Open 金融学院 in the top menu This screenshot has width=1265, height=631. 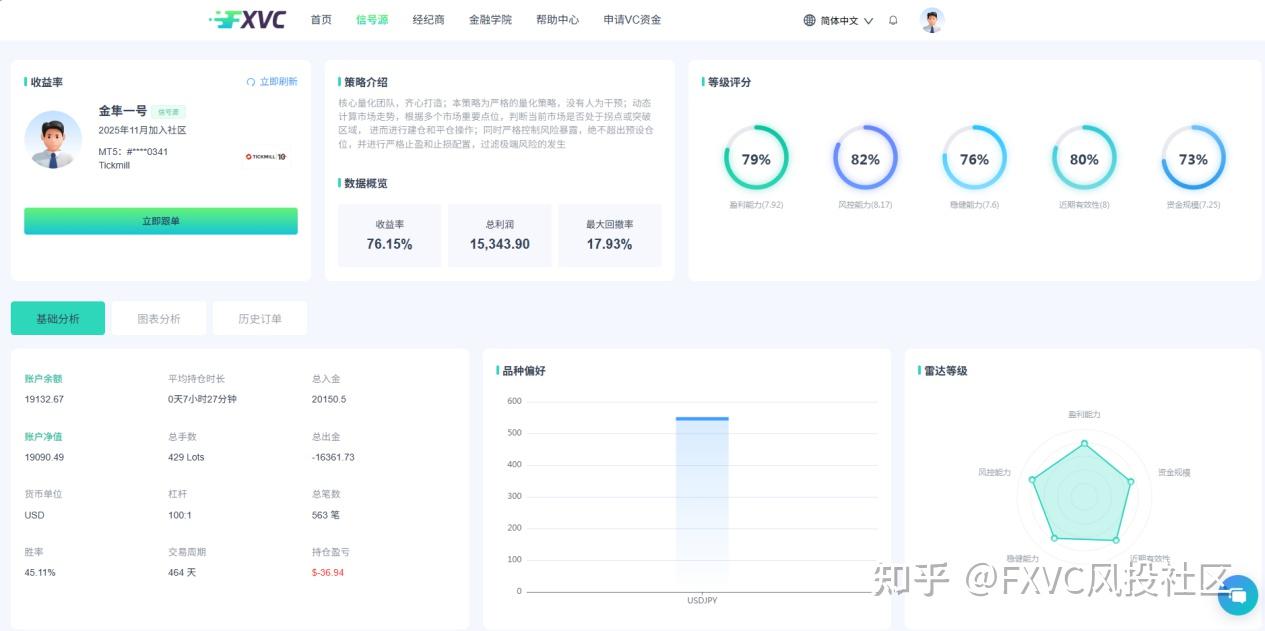coord(490,19)
